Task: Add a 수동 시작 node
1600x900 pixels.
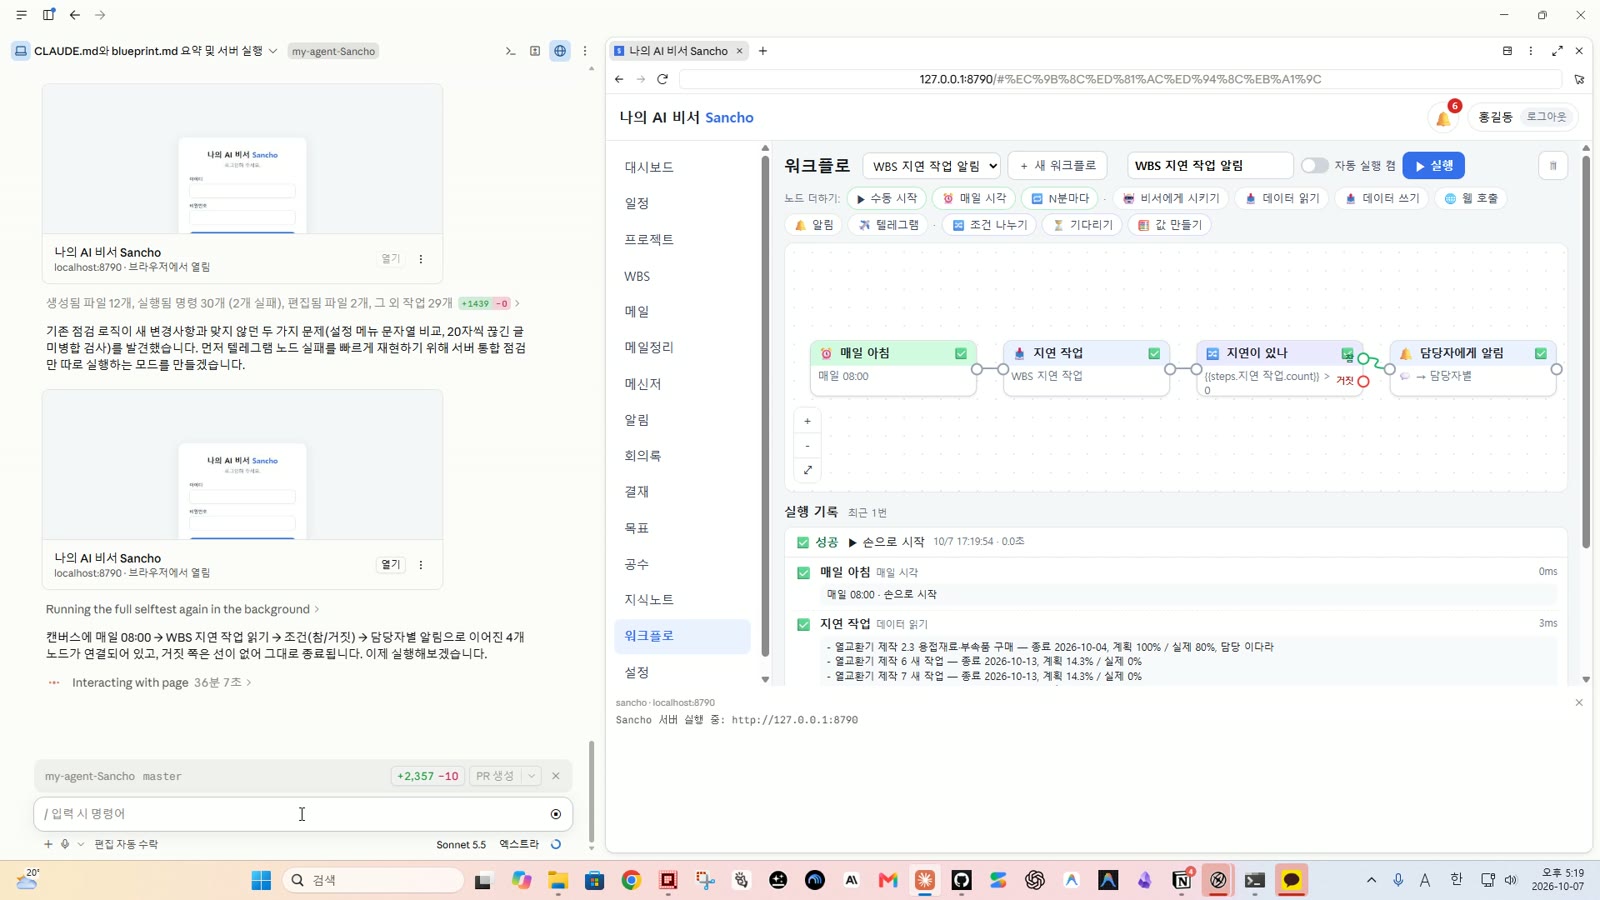Action: pyautogui.click(x=887, y=198)
